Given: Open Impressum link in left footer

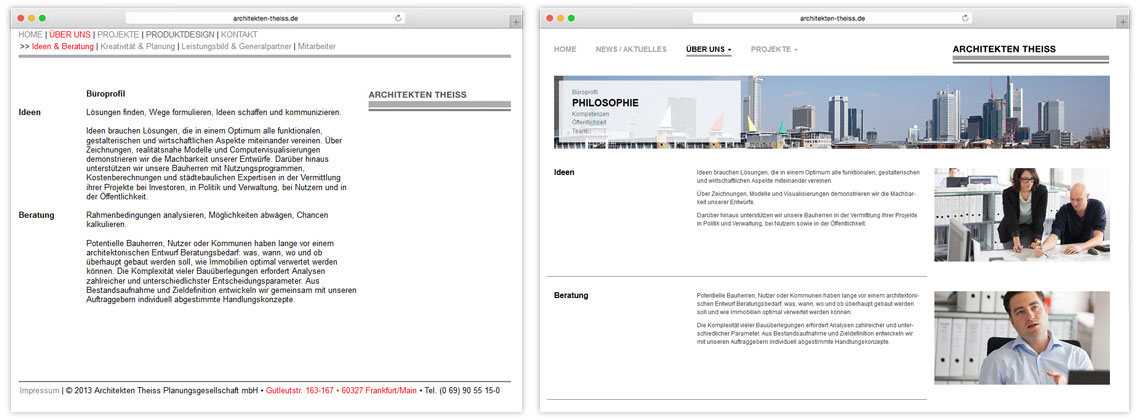Looking at the screenshot, I should [39, 390].
